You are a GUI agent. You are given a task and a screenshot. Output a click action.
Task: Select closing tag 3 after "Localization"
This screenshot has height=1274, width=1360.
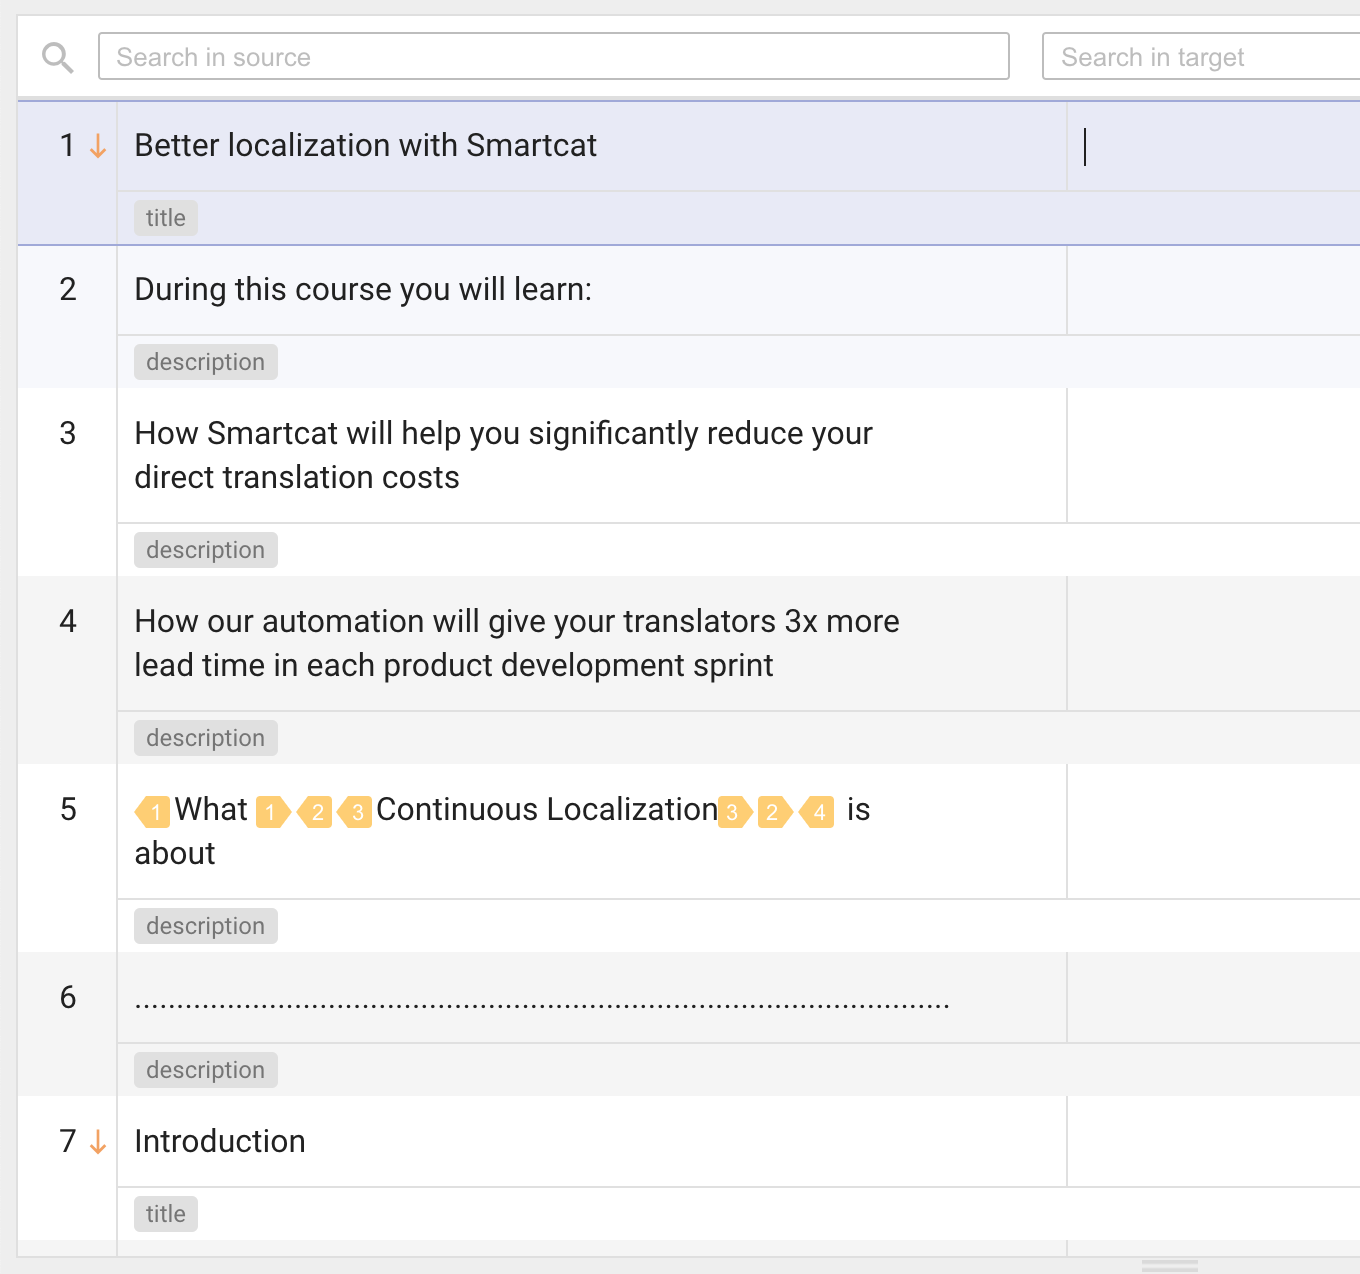pos(734,811)
